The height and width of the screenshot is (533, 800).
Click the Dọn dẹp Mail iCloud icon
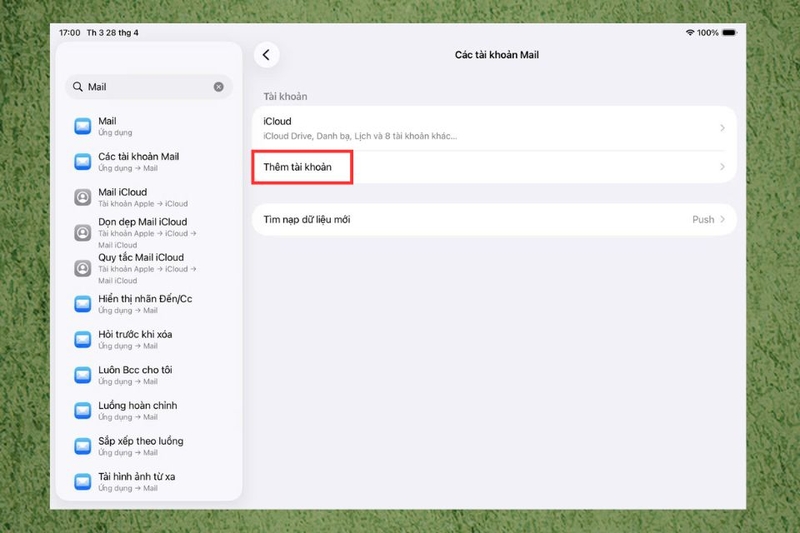(83, 233)
